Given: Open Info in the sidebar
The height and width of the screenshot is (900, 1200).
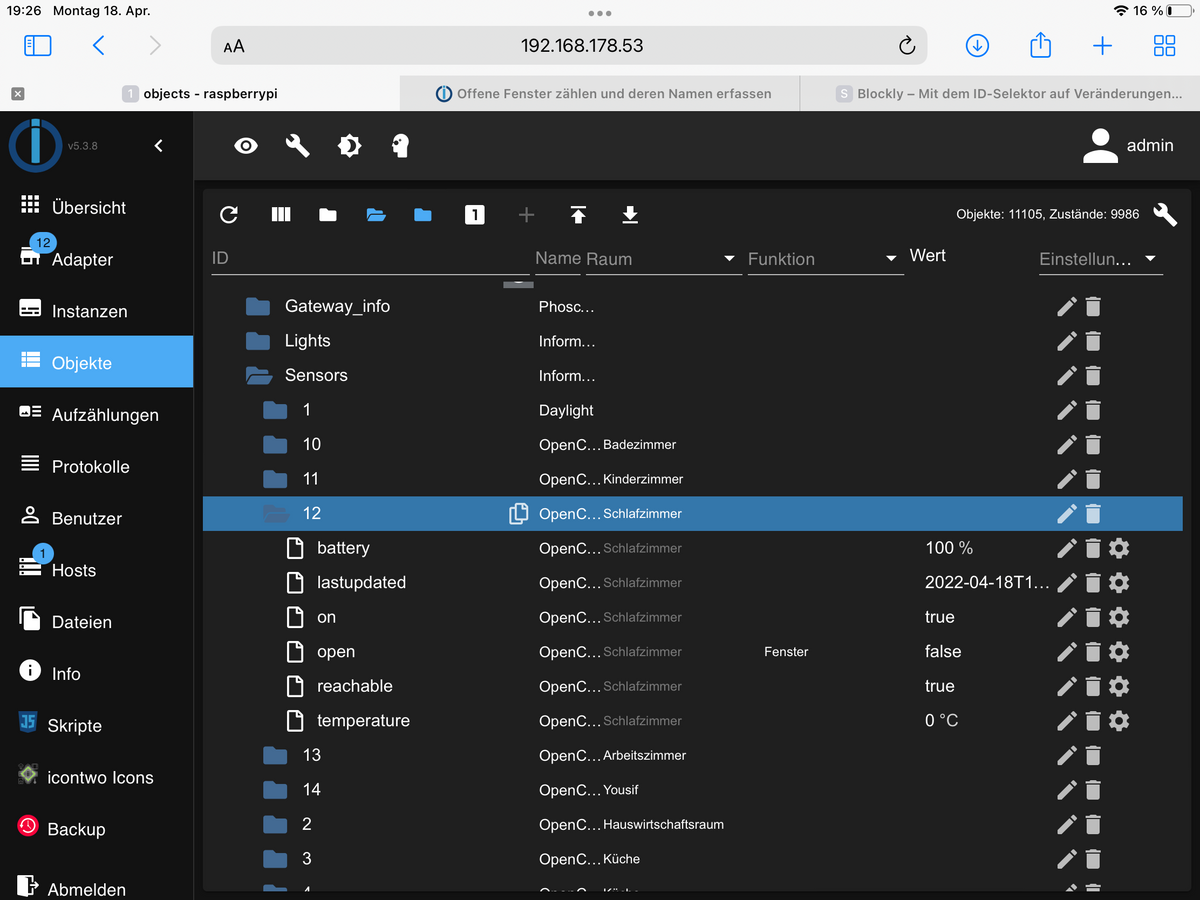Looking at the screenshot, I should click(x=96, y=673).
